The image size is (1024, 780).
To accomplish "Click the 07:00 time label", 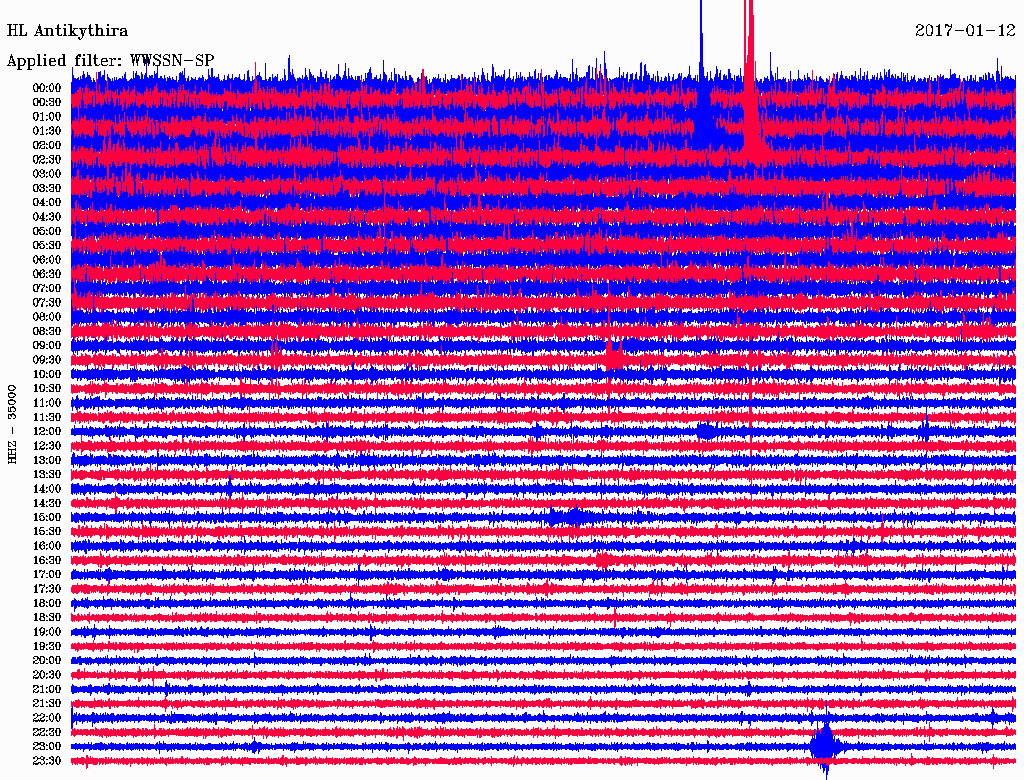I will [x=47, y=288].
